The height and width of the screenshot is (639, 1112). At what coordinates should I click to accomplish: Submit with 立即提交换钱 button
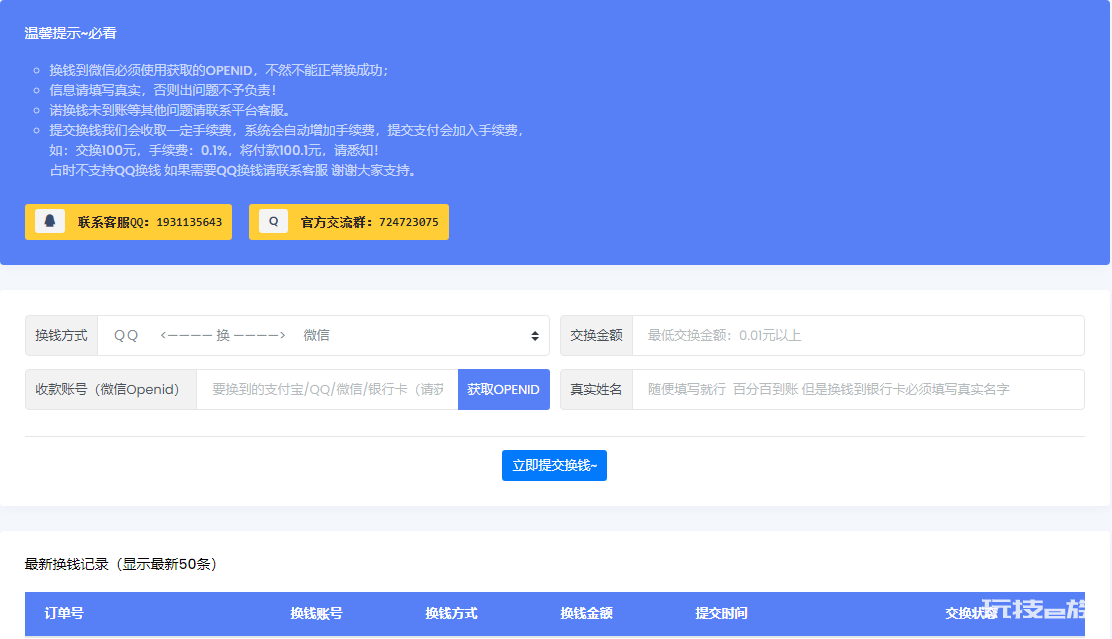(x=554, y=465)
